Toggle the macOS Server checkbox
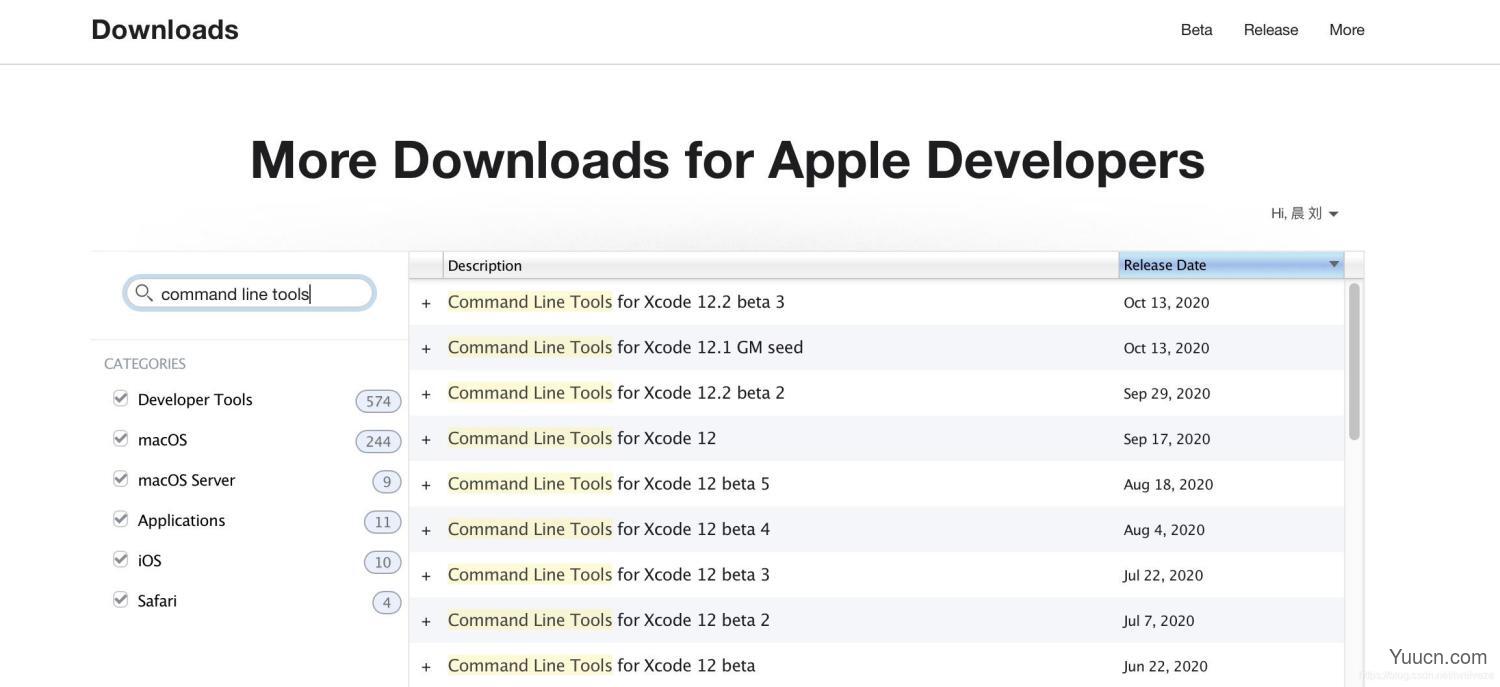The width and height of the screenshot is (1500, 687). tap(121, 478)
